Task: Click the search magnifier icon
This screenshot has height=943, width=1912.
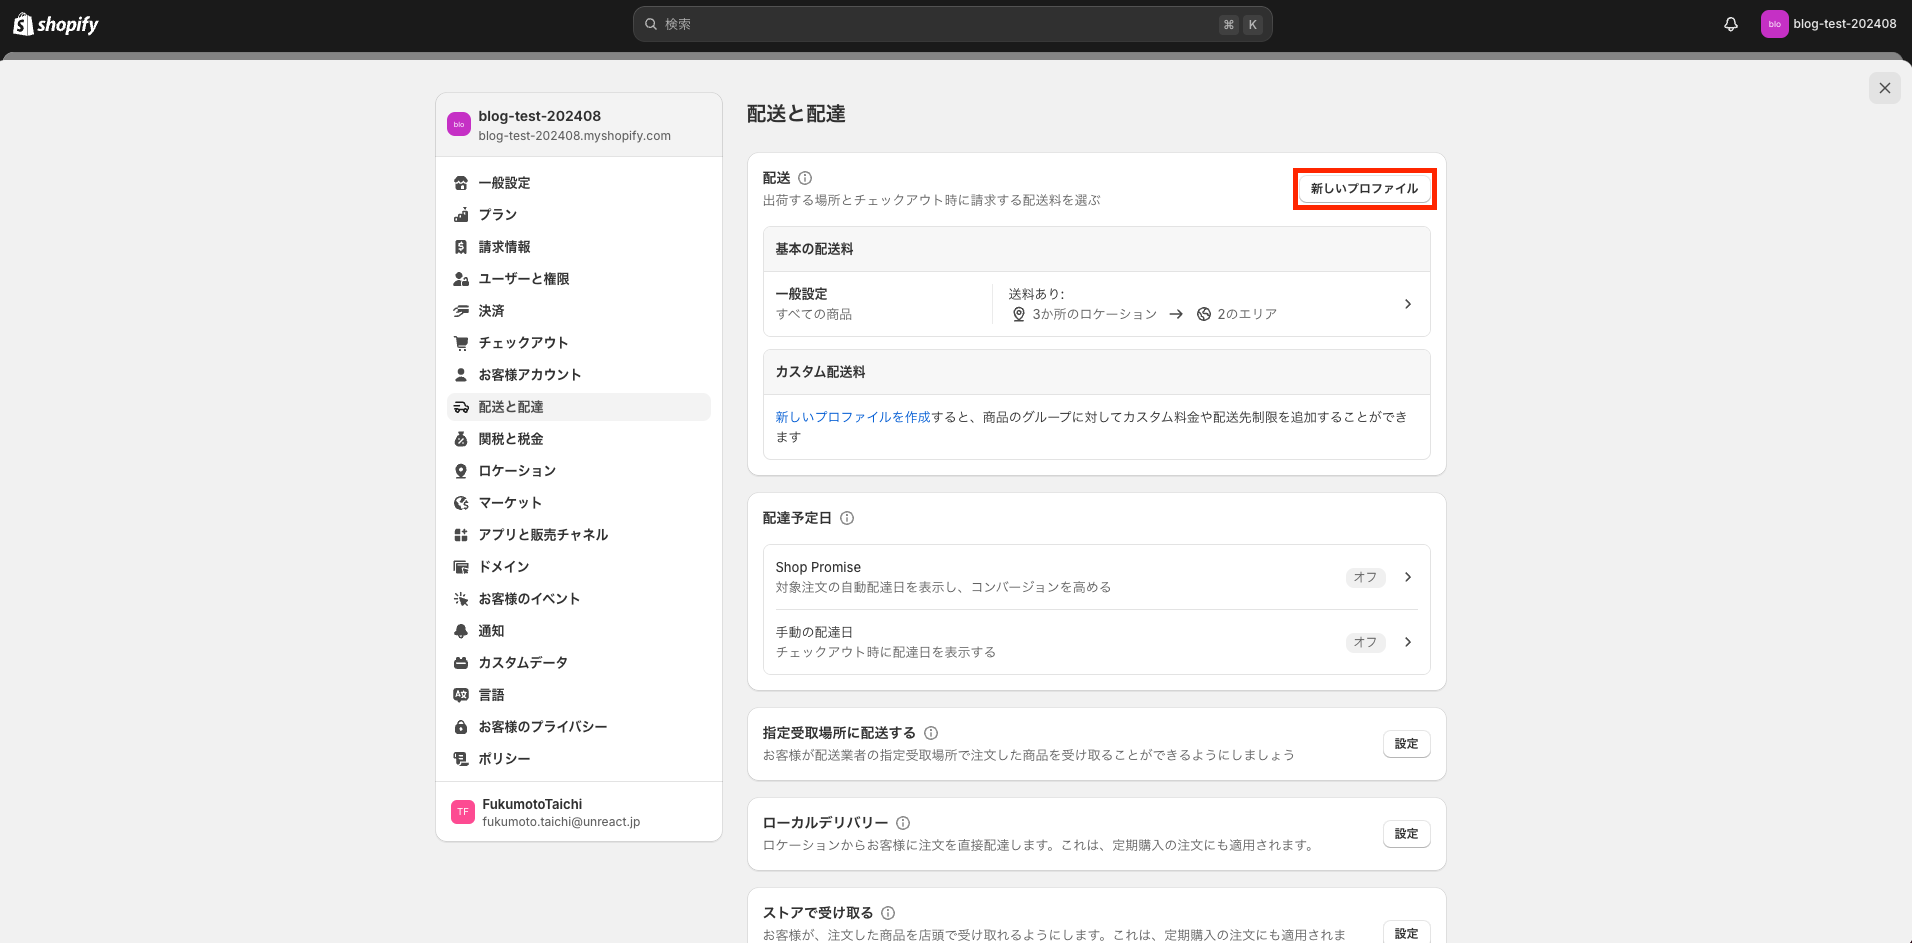Action: pos(651,24)
